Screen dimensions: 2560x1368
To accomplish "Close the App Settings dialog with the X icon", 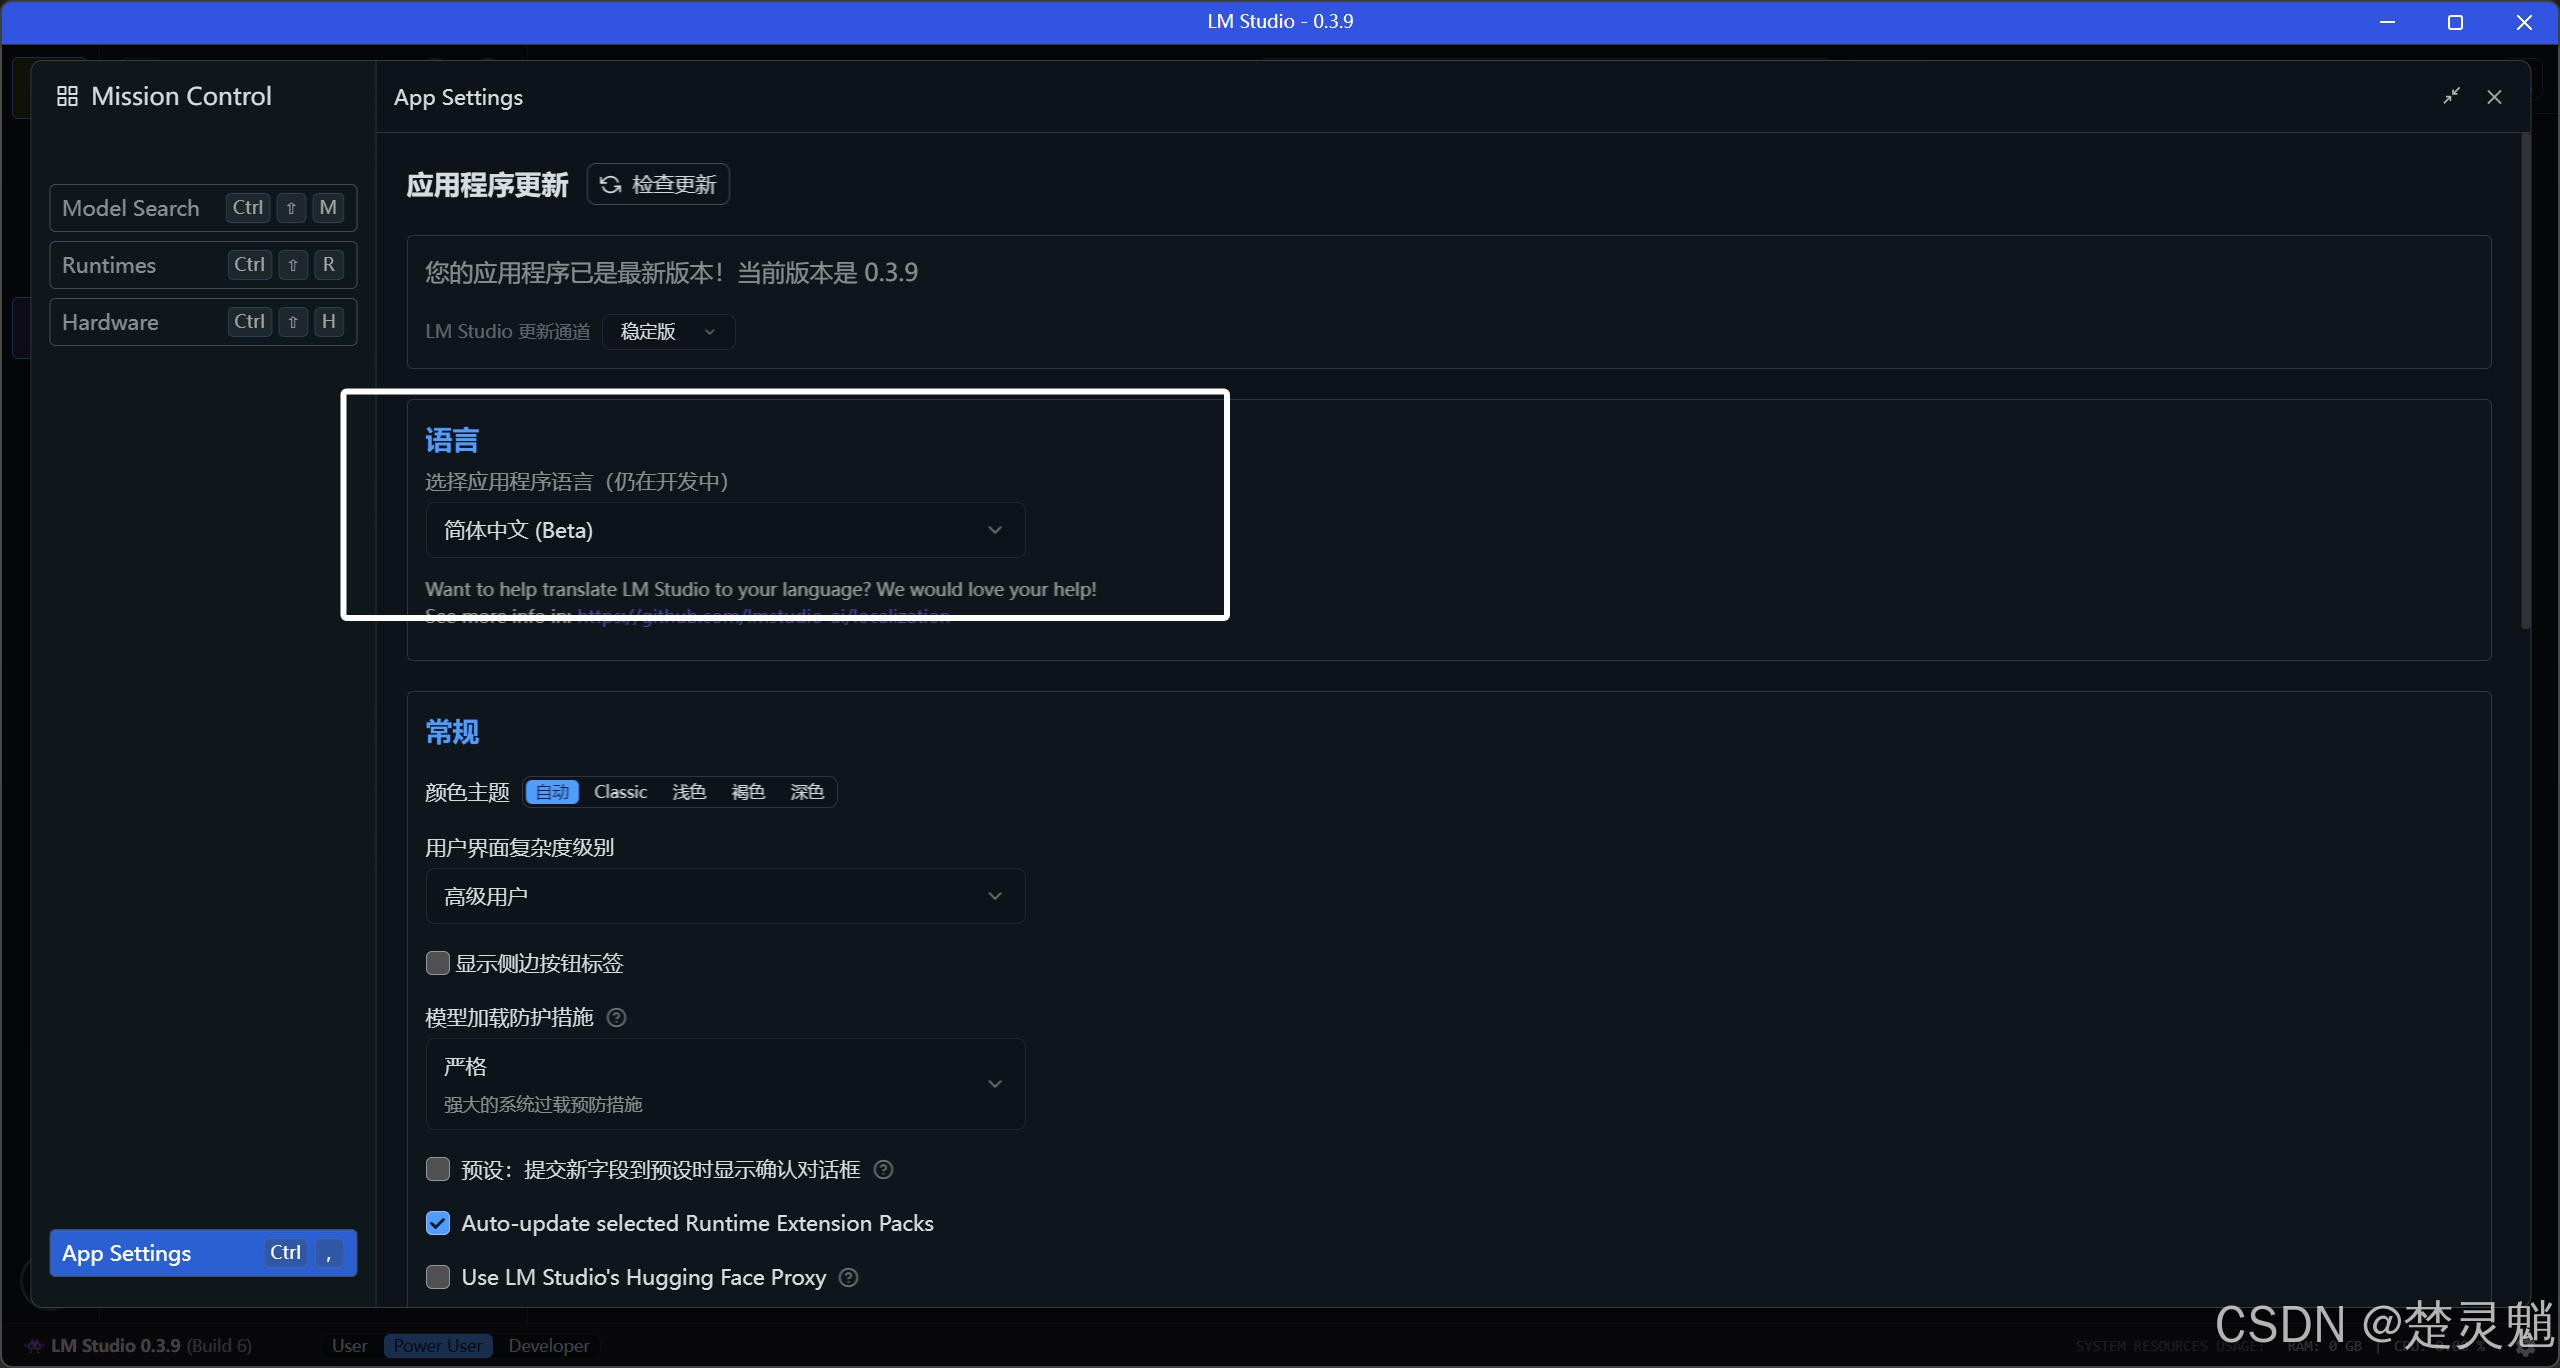I will [2494, 97].
